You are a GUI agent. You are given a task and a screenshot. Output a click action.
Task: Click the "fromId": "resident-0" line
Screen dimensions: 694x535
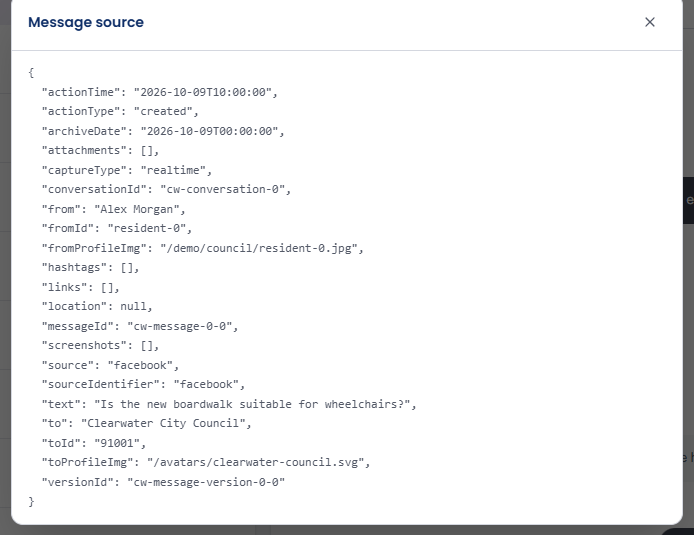[x=117, y=228]
